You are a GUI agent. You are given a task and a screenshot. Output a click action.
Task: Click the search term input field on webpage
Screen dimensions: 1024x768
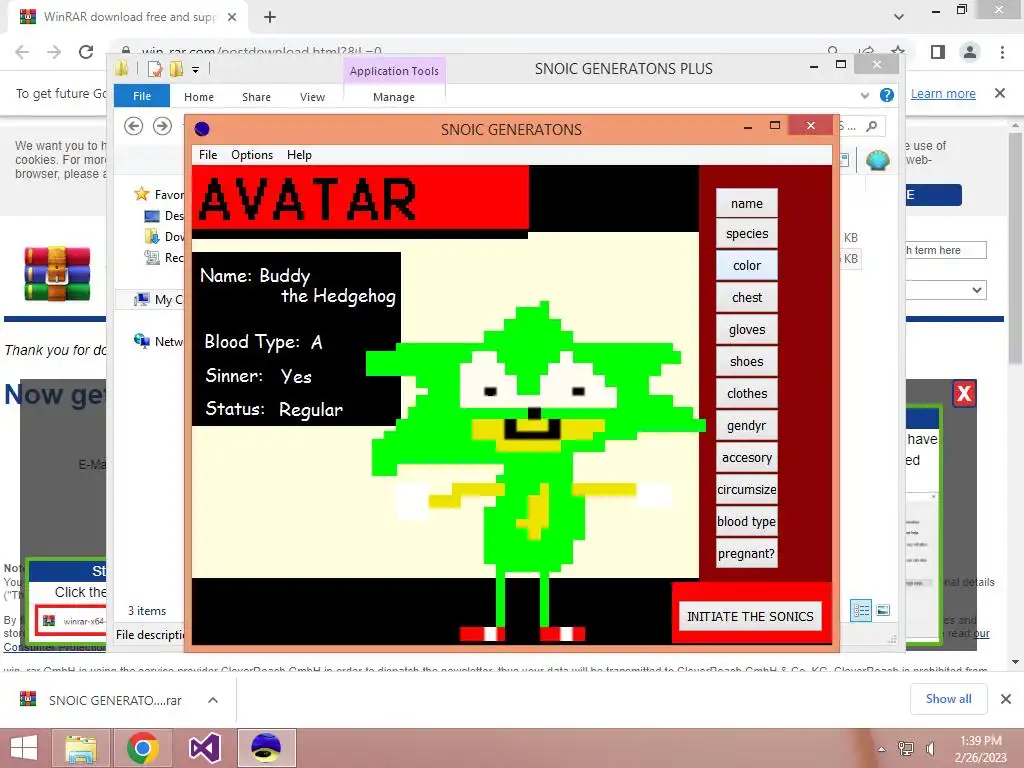pyautogui.click(x=946, y=250)
